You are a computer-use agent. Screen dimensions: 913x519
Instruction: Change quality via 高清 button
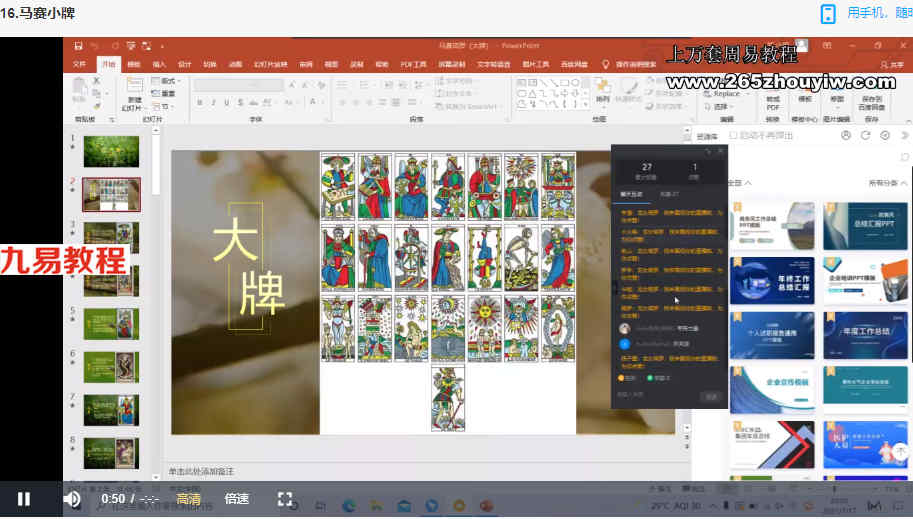point(189,499)
